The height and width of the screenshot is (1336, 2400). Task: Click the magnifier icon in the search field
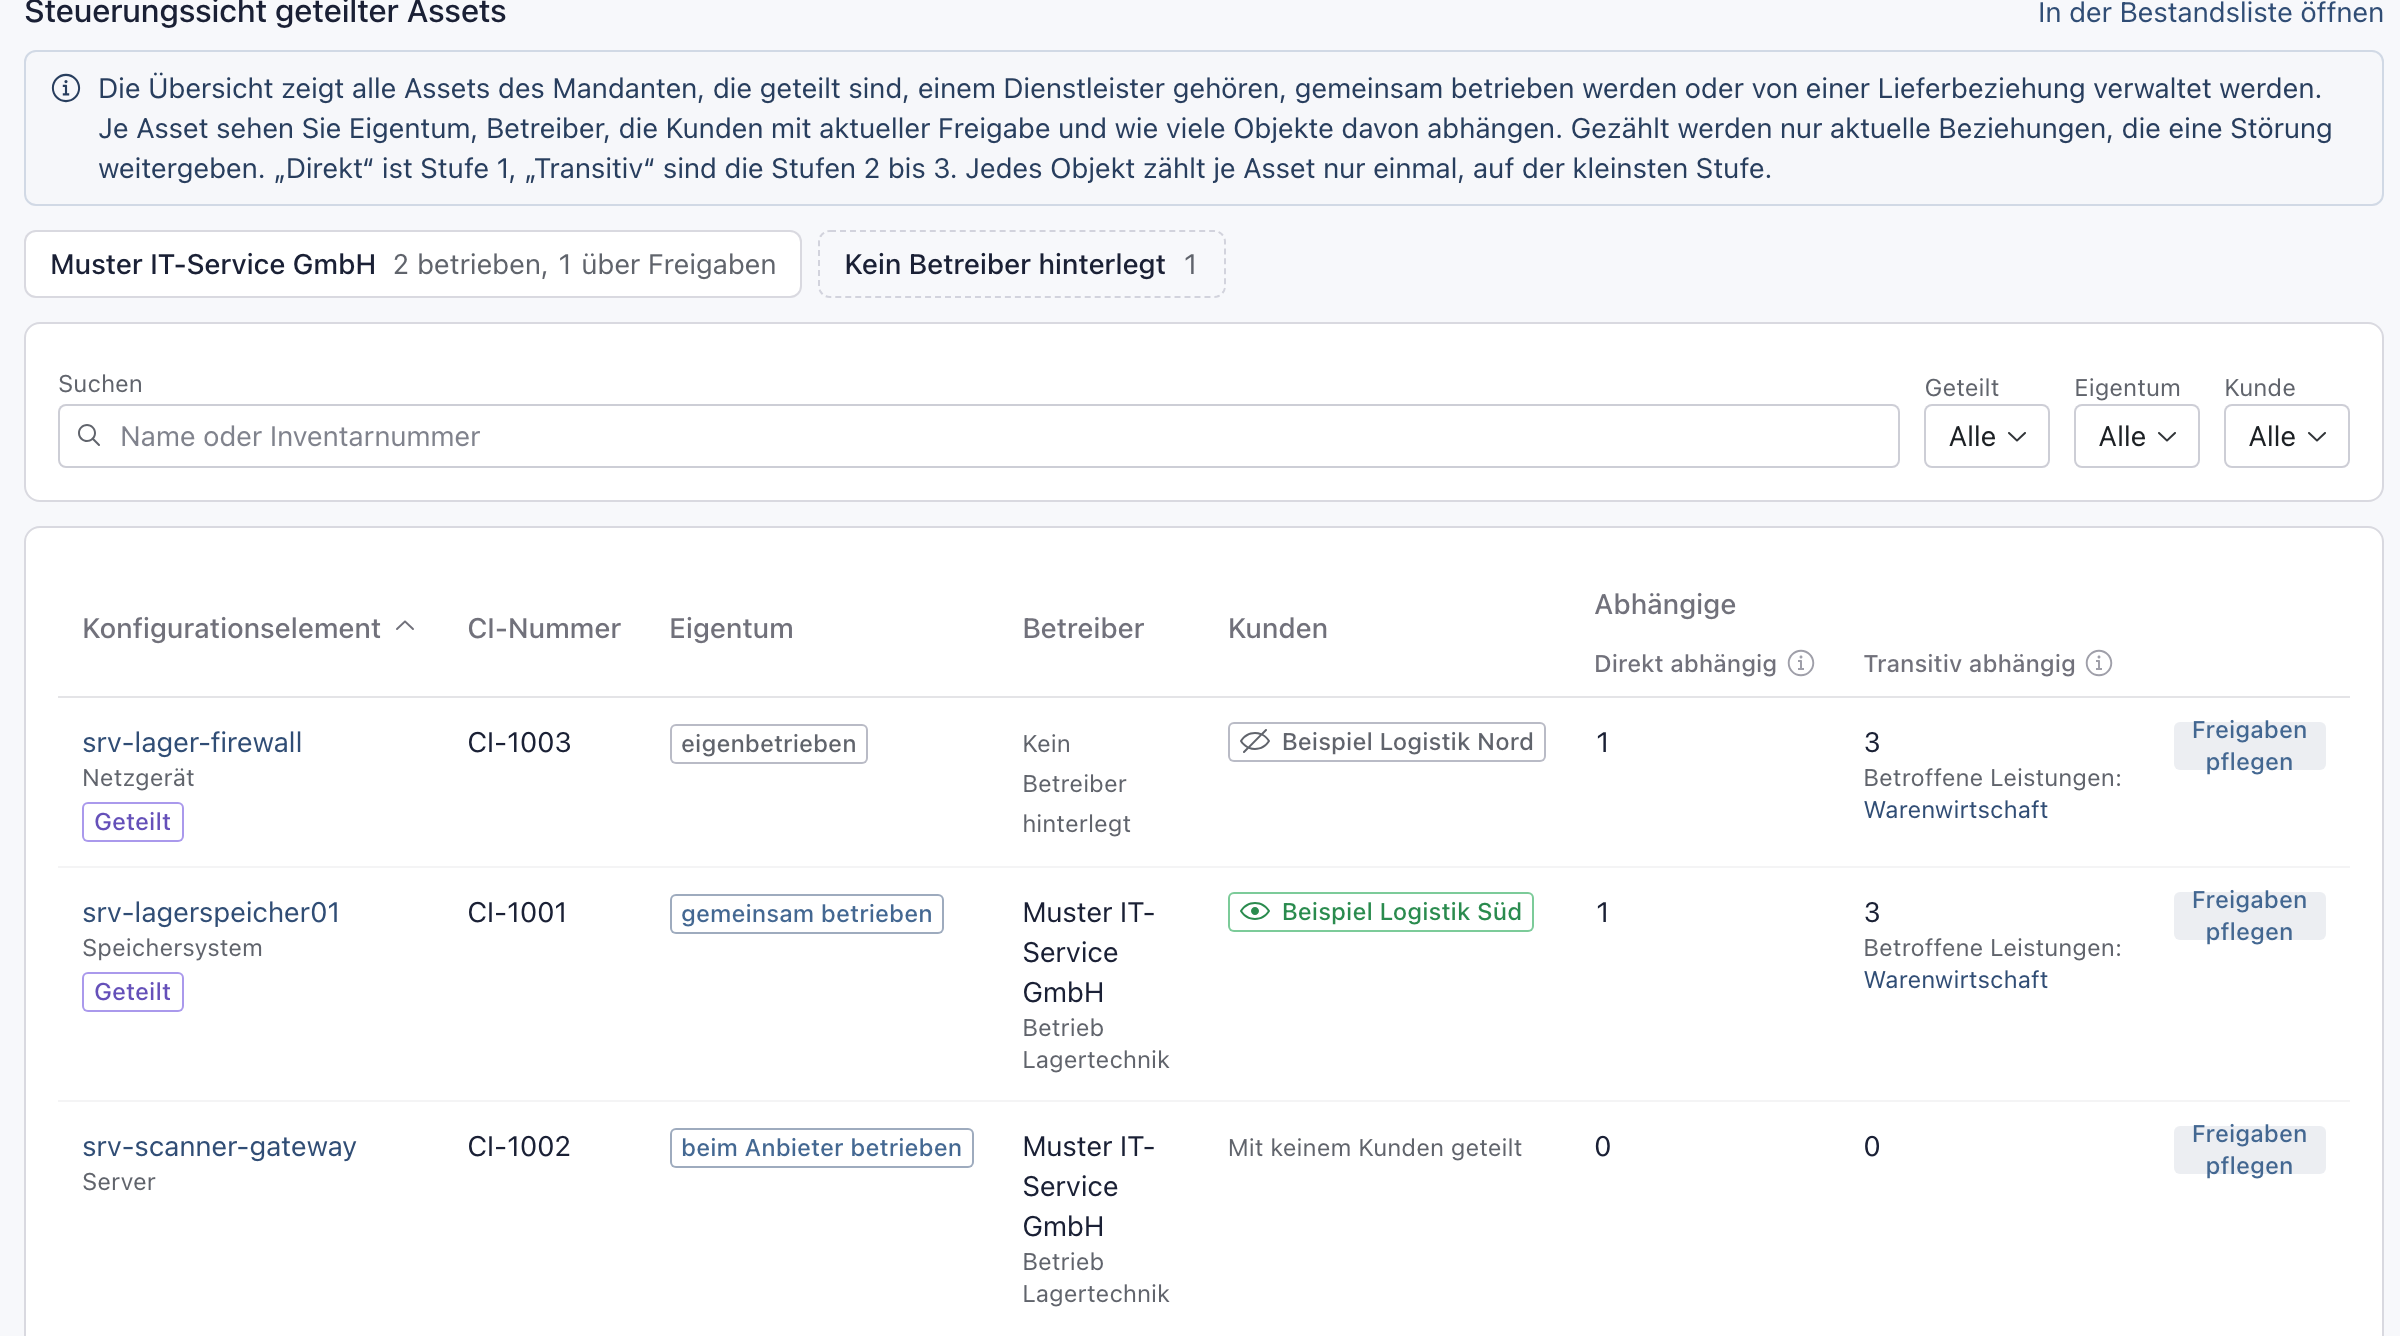89,436
